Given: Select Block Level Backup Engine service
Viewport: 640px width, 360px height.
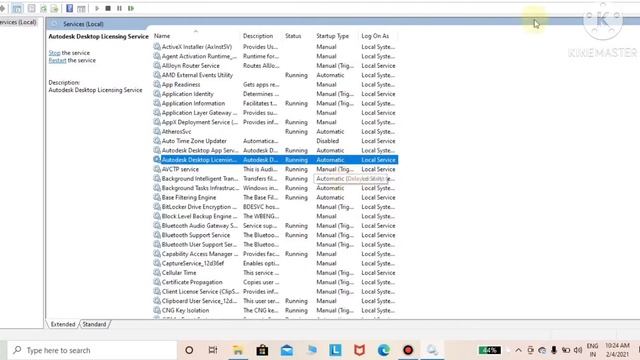Looking at the screenshot, I should [x=275, y=216].
